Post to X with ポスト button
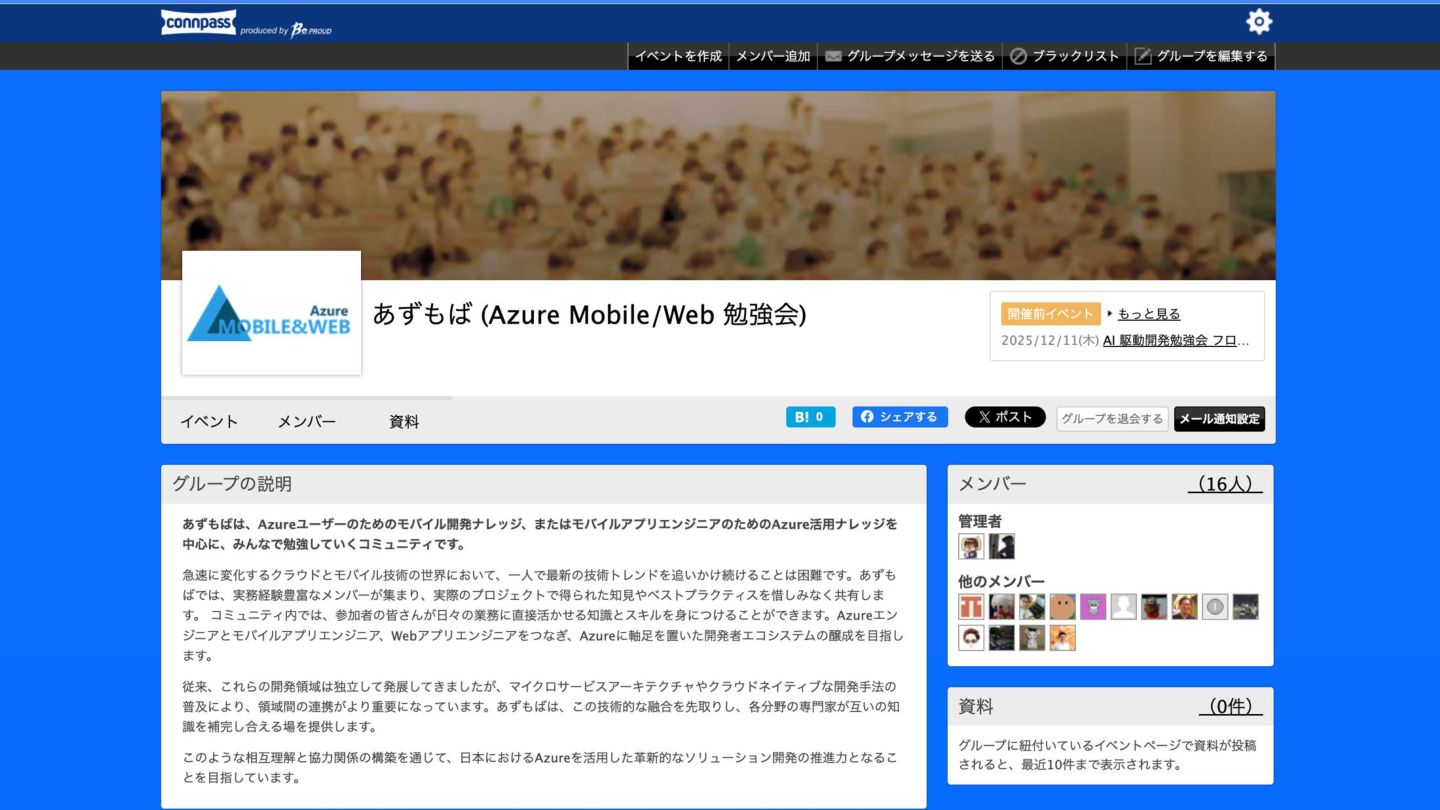 (x=1005, y=417)
